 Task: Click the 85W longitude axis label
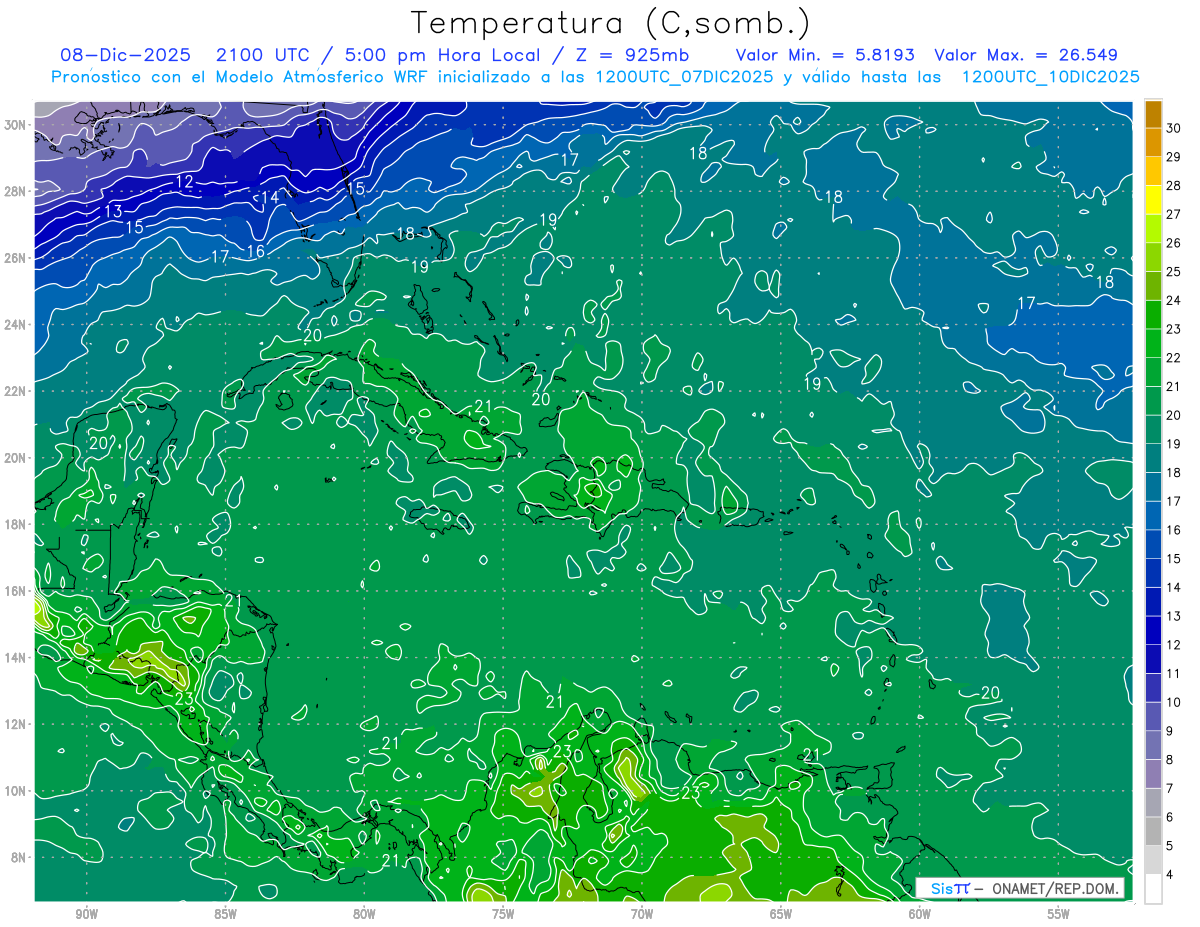(225, 914)
